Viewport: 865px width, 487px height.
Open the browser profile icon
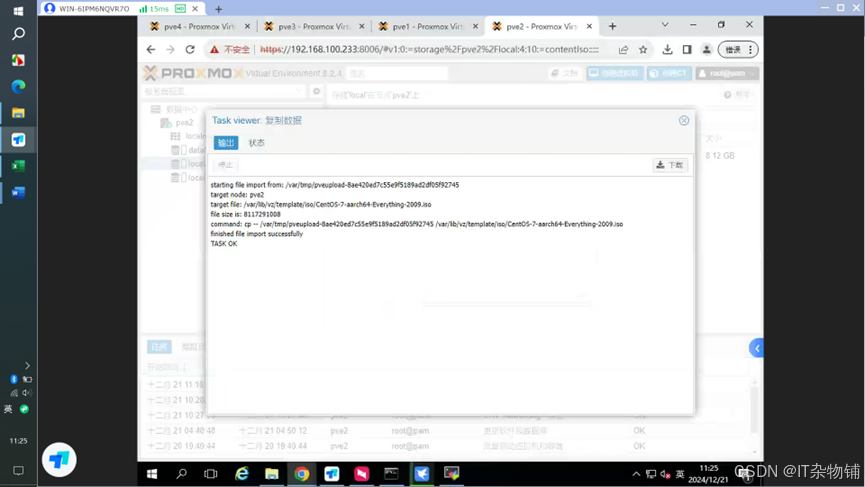click(707, 50)
